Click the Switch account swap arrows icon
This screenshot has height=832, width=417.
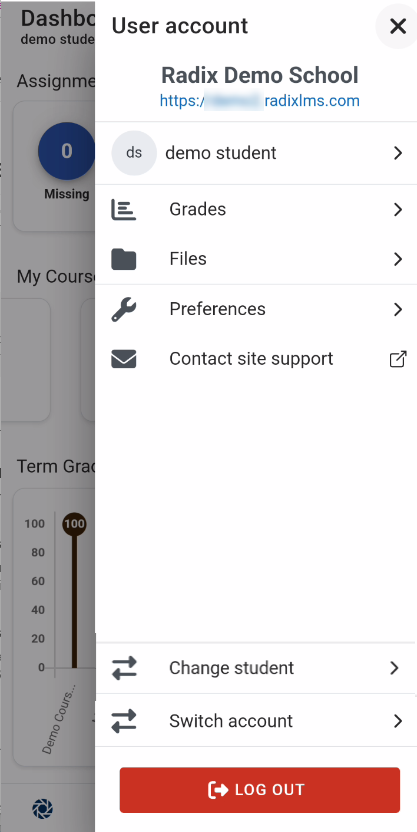click(x=124, y=721)
